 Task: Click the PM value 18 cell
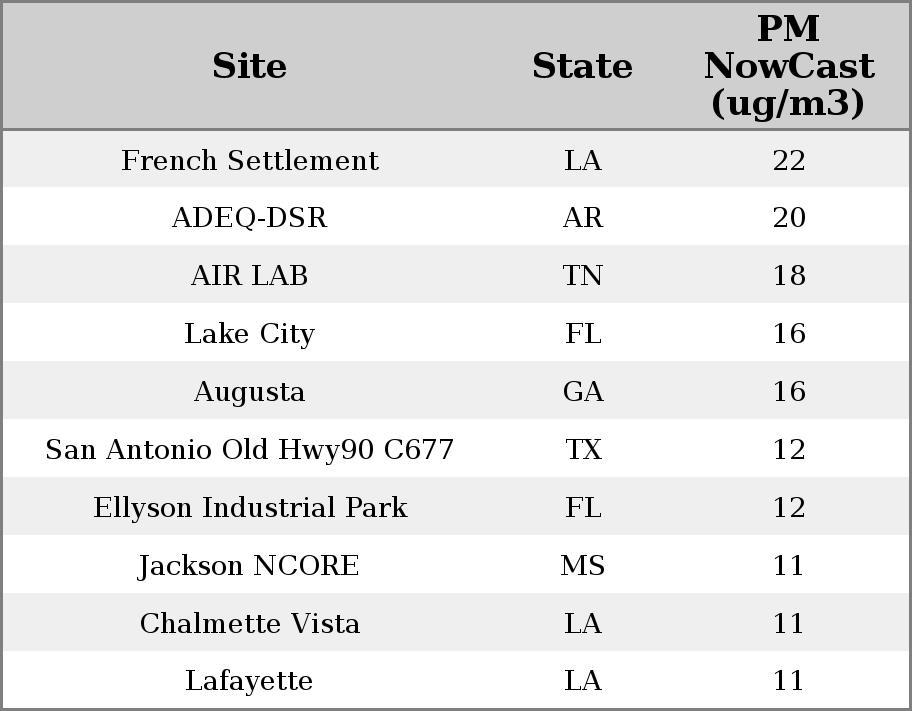[789, 276]
